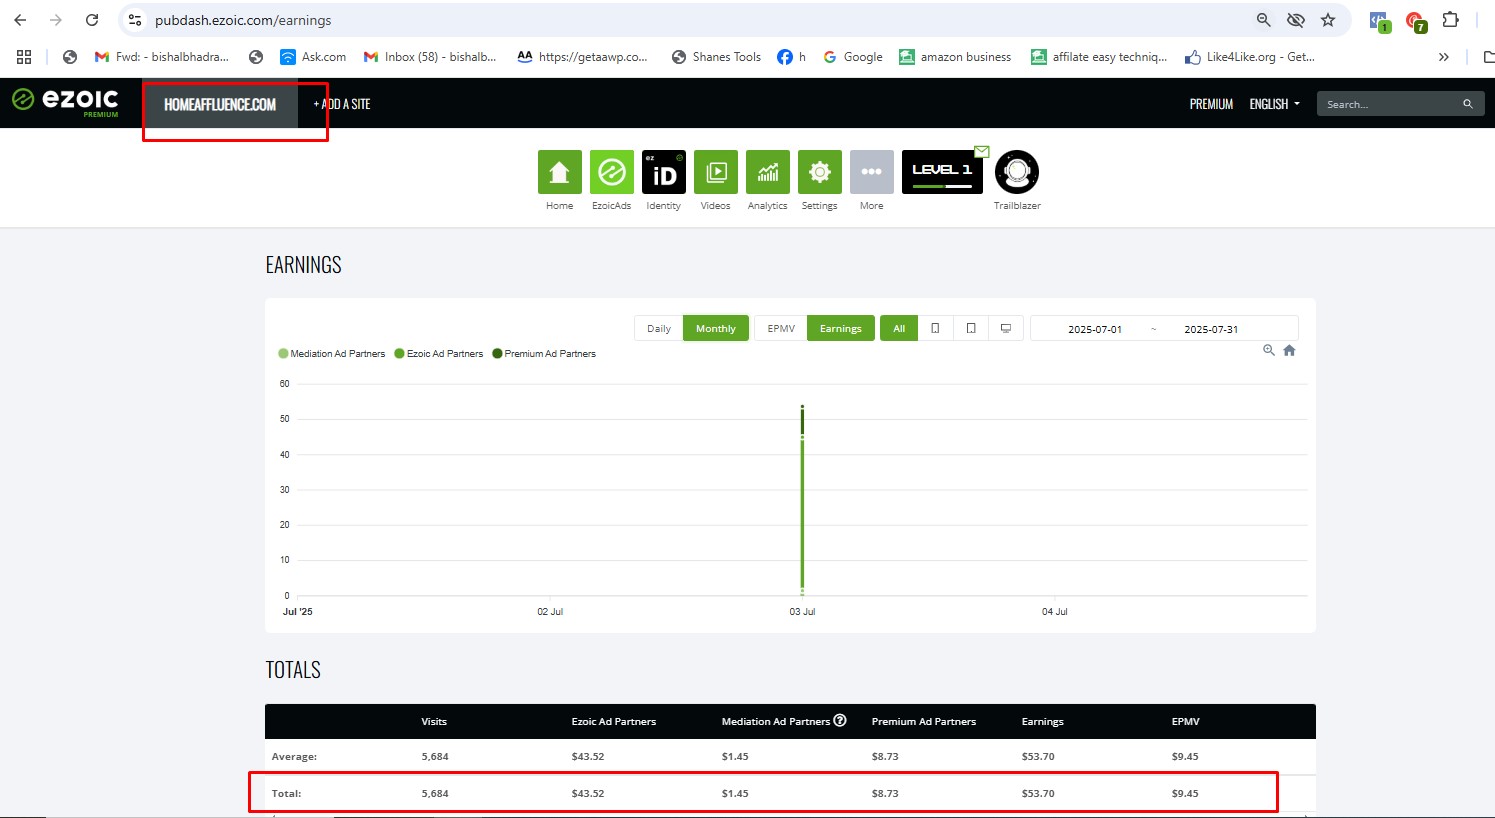Viewport: 1495px width, 818px height.
Task: Click the browser forward arrow
Action: [x=56, y=20]
